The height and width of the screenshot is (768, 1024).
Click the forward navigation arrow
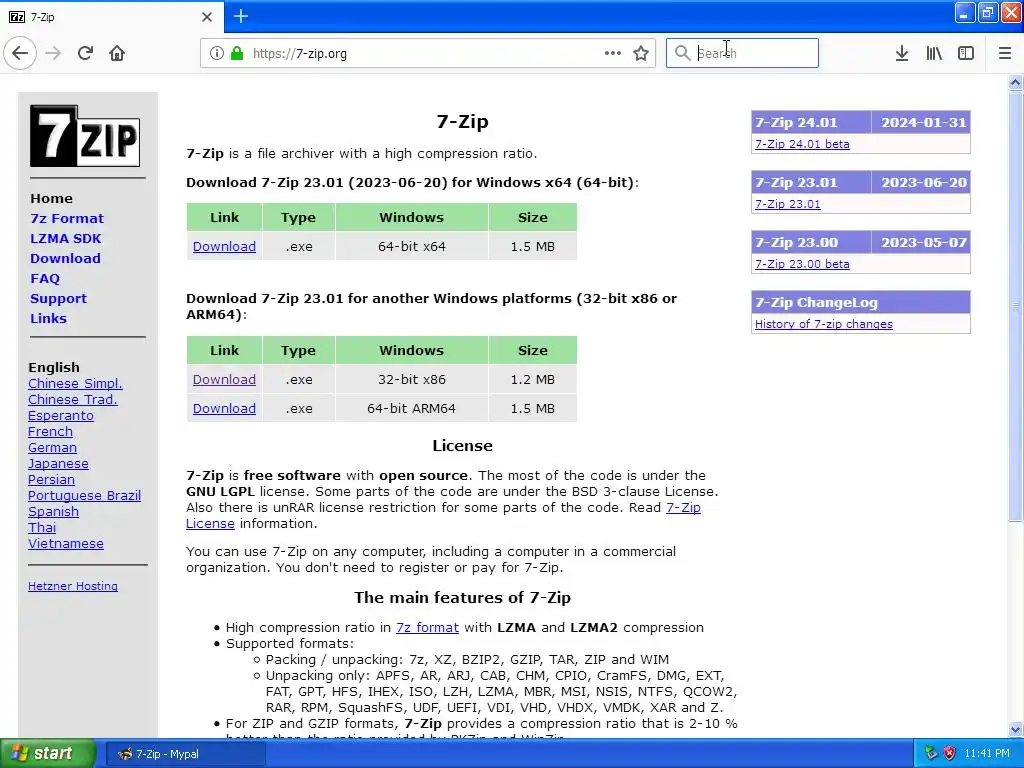[x=53, y=53]
